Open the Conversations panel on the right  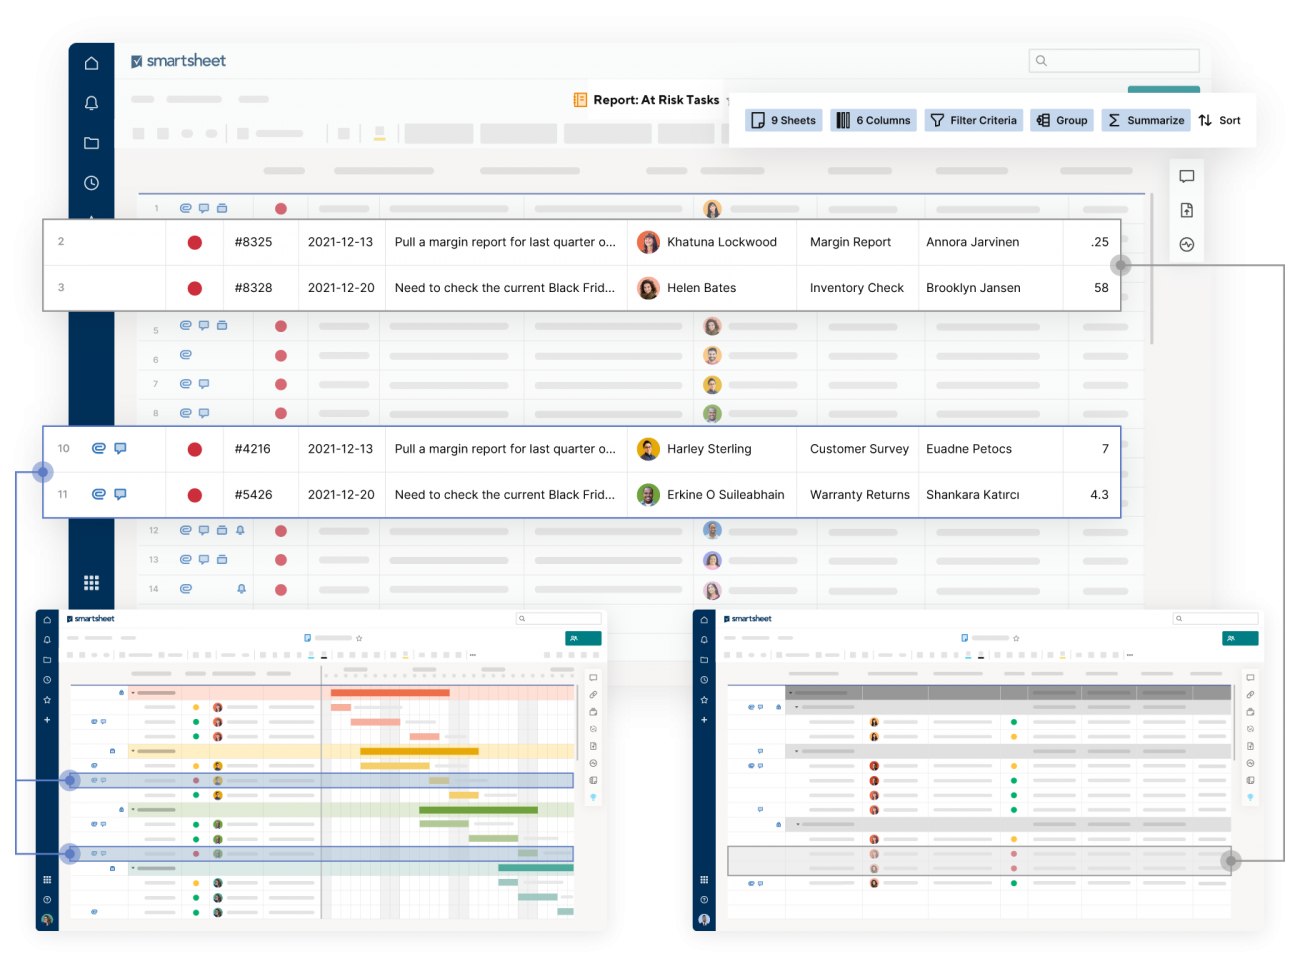click(1187, 176)
